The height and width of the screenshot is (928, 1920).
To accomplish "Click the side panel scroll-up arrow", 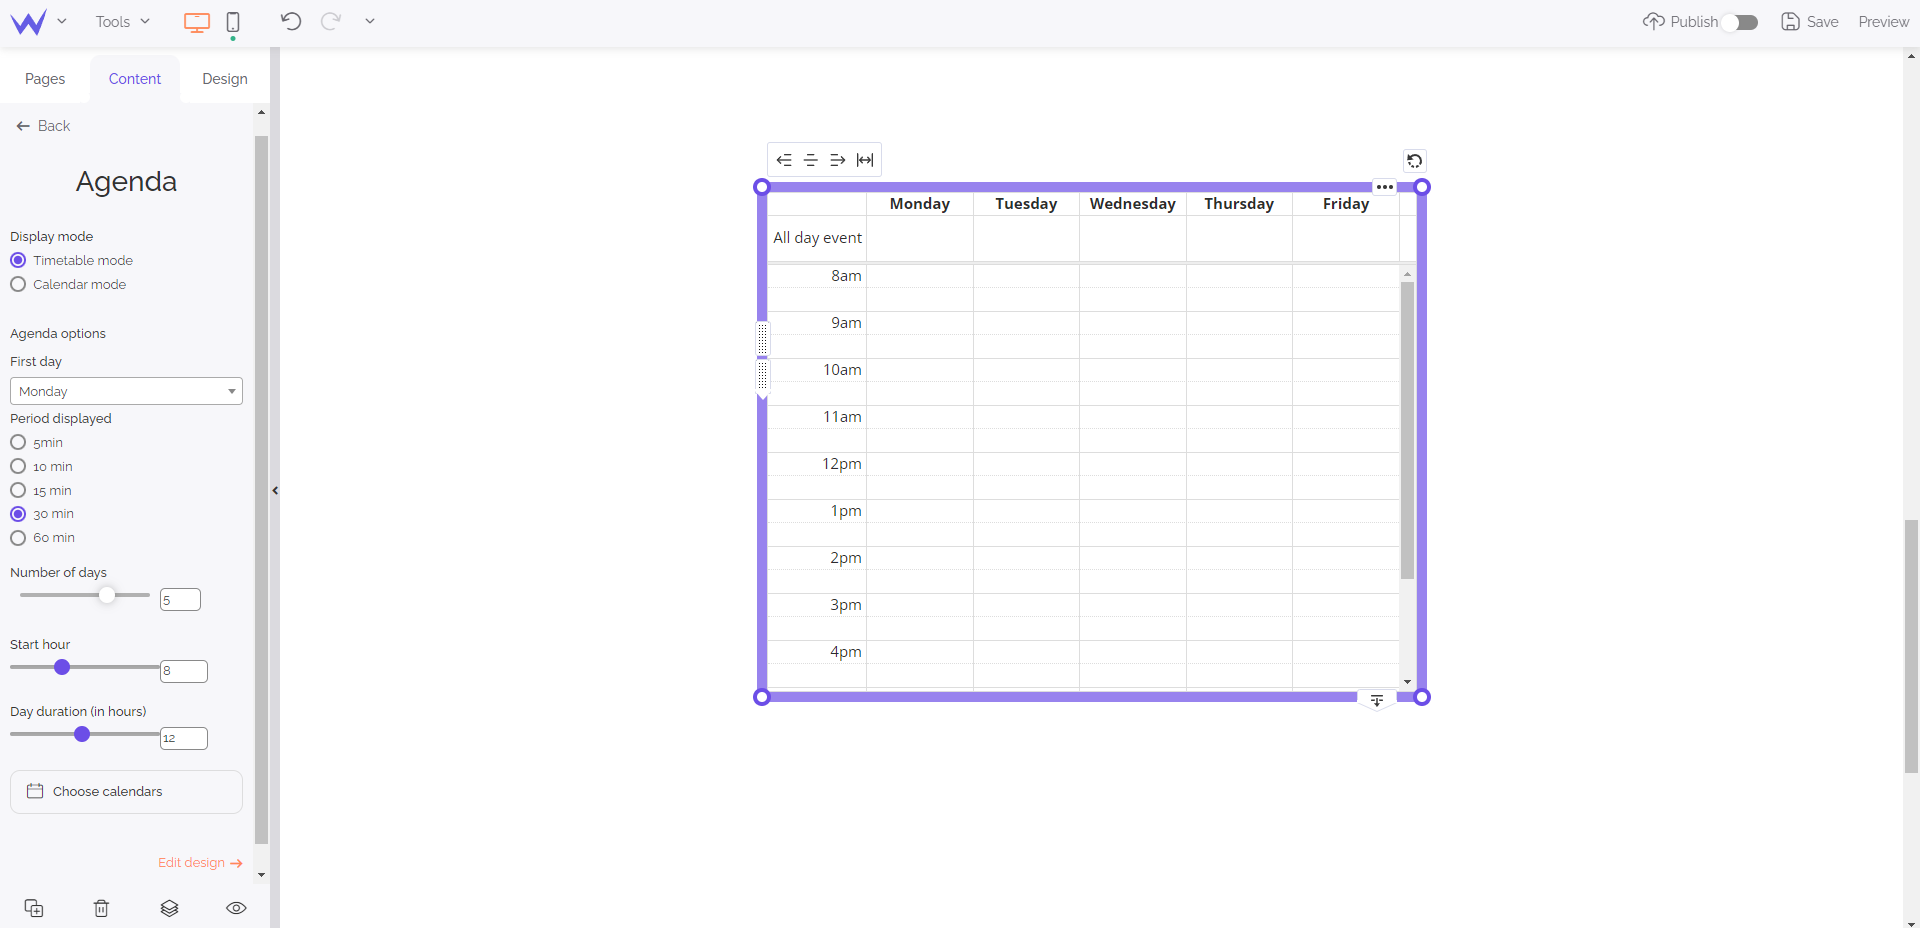I will (x=262, y=112).
